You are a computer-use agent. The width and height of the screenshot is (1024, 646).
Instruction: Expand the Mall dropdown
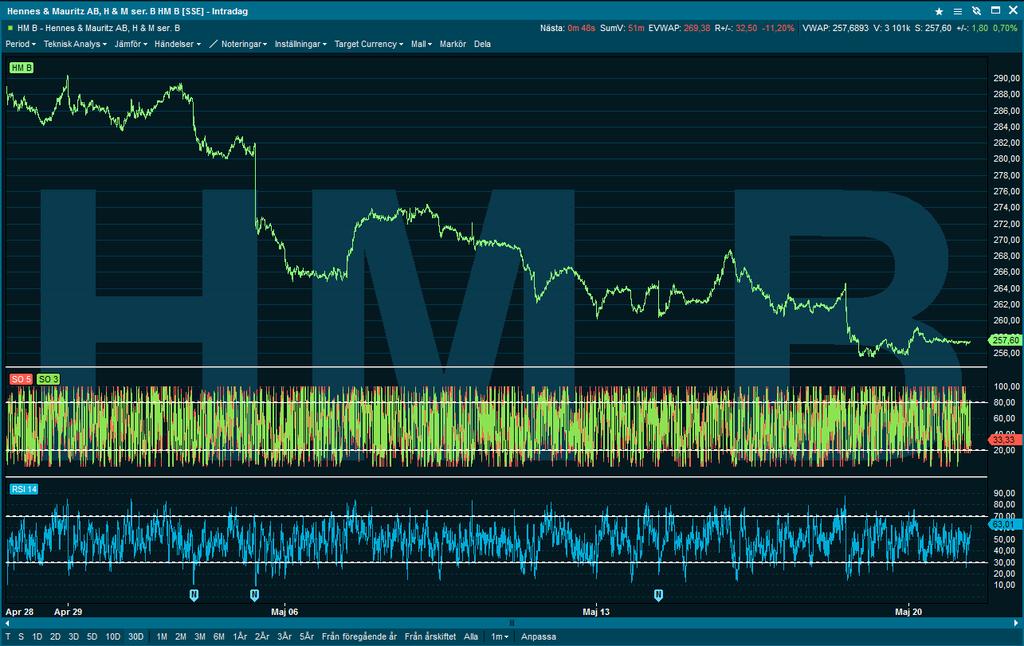pos(421,44)
